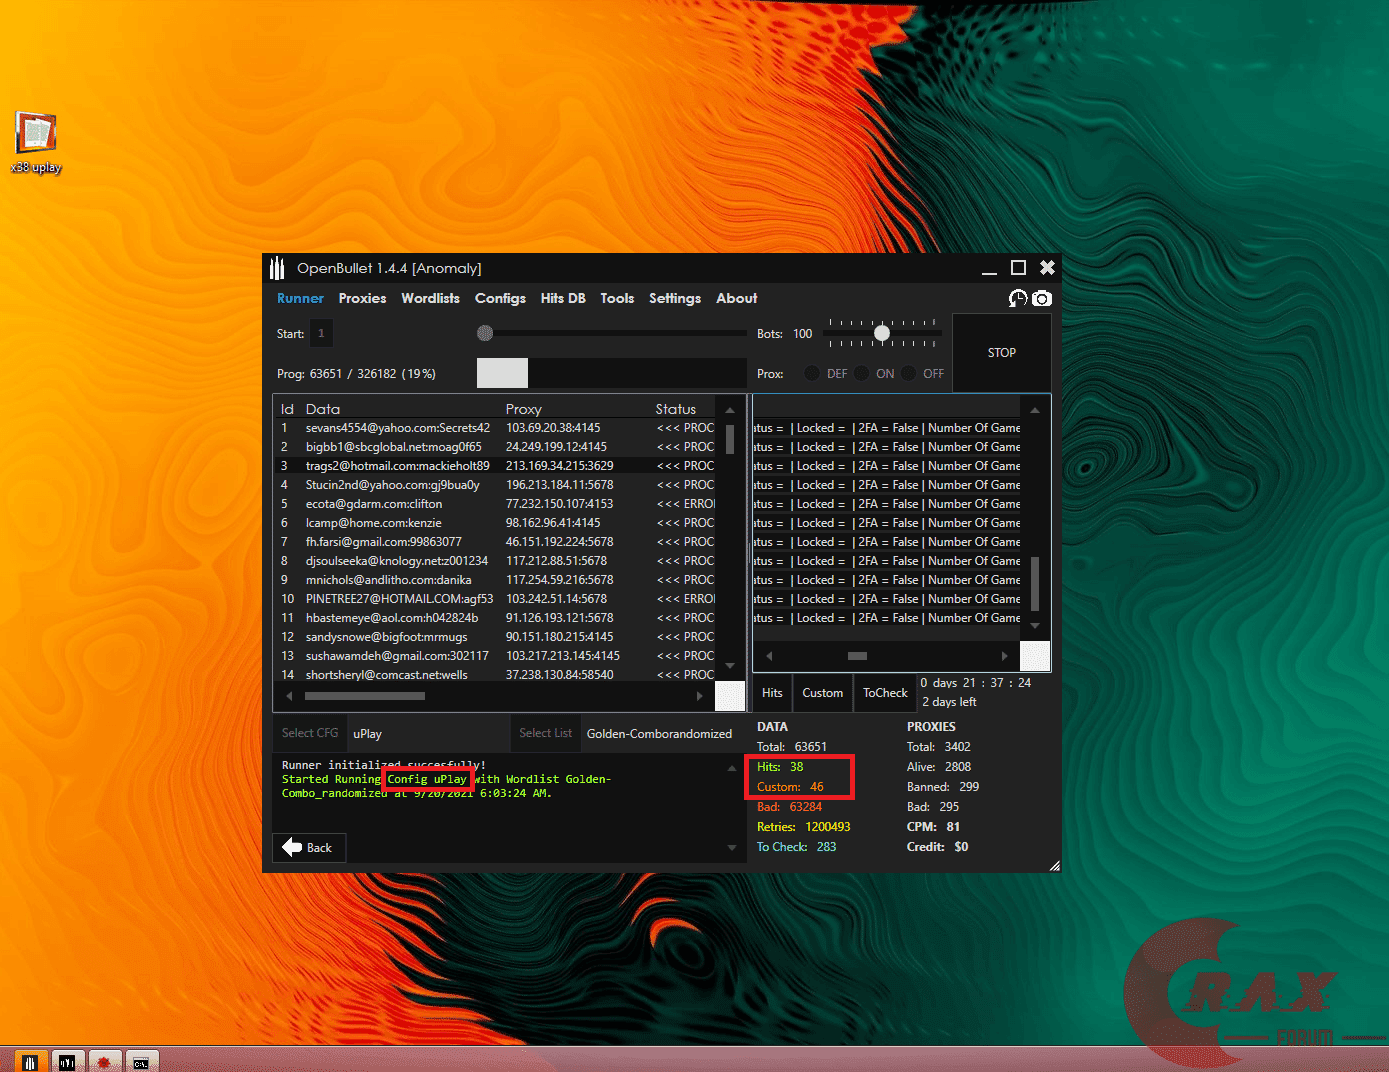Adjust the Bots count slider

881,333
